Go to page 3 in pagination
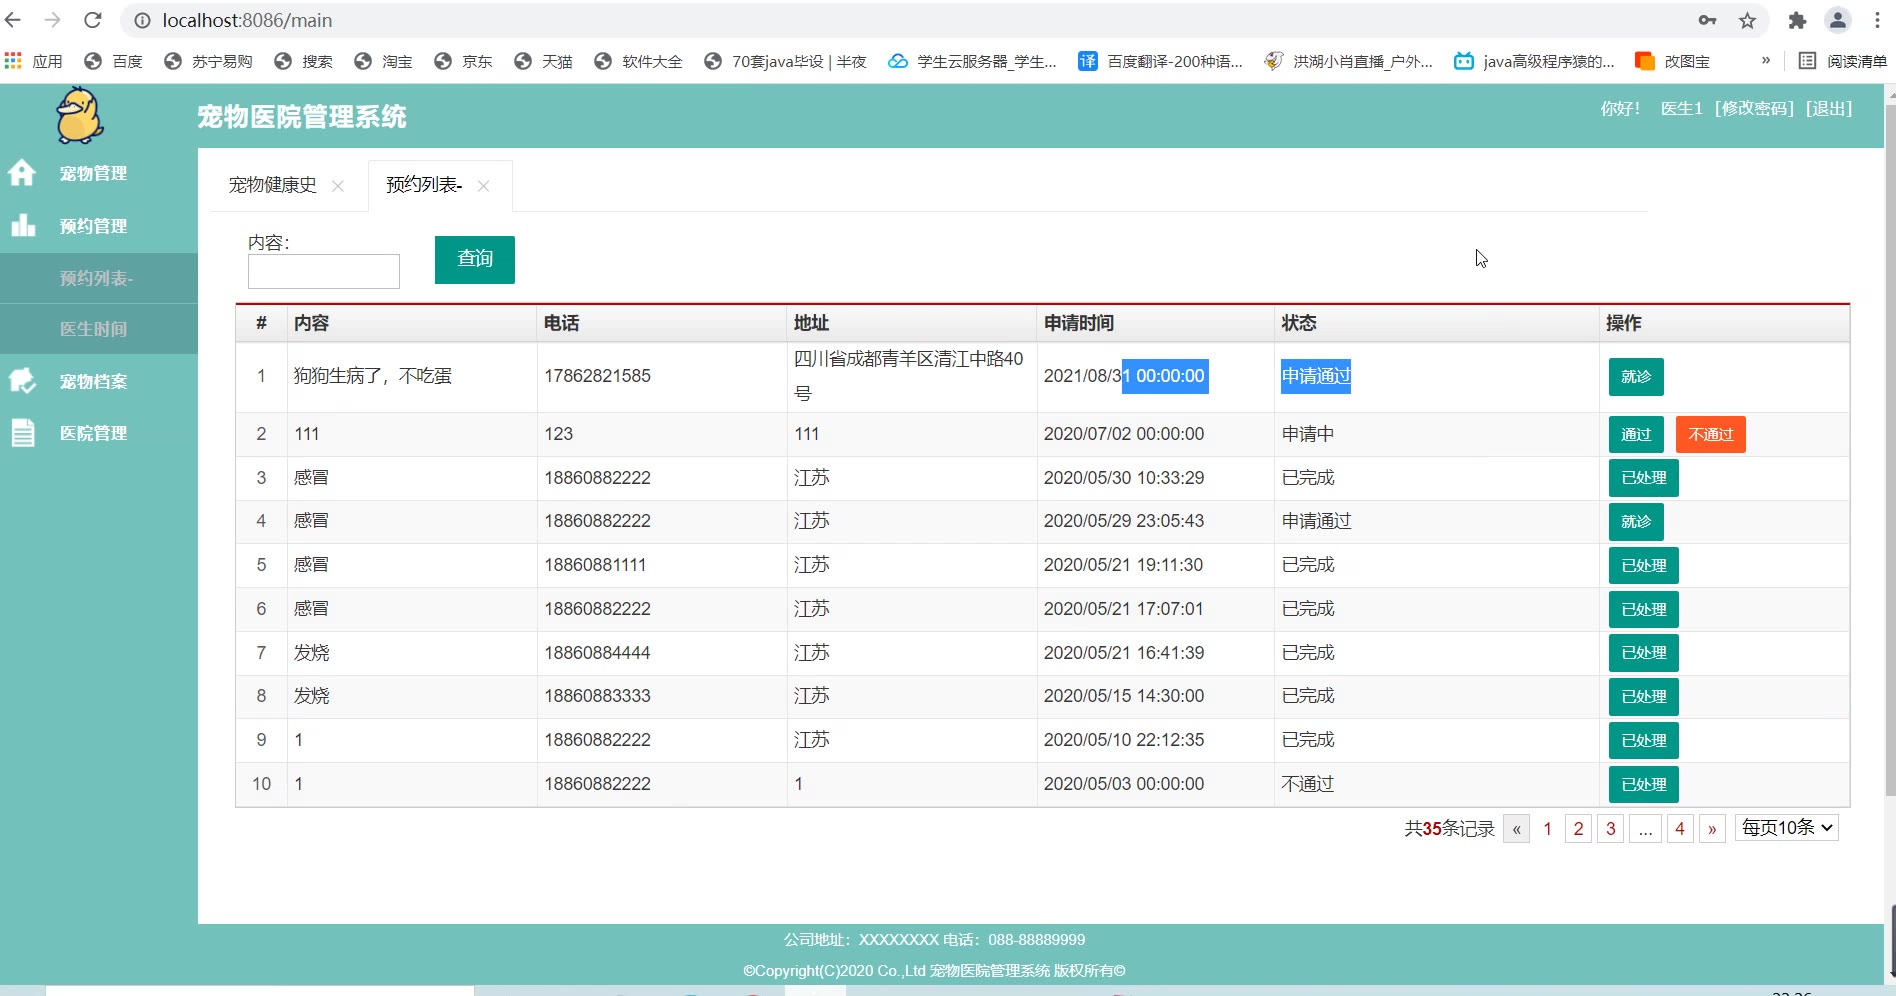This screenshot has height=996, width=1896. coord(1610,829)
